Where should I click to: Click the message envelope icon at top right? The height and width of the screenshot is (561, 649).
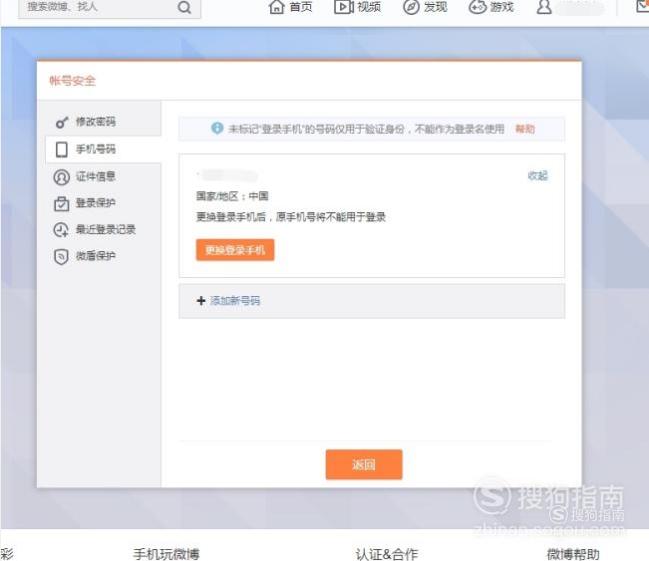point(642,6)
